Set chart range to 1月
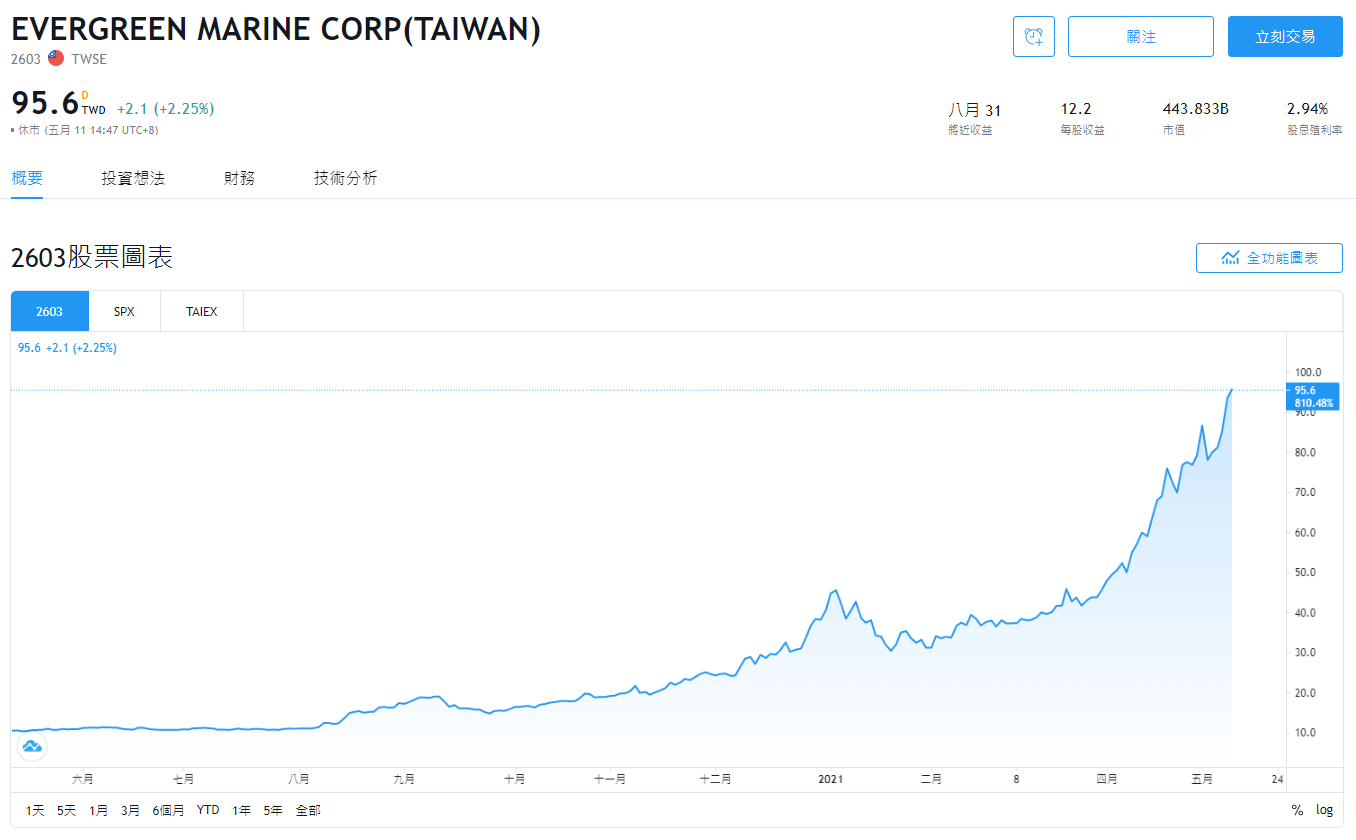The width and height of the screenshot is (1356, 840). [x=98, y=810]
